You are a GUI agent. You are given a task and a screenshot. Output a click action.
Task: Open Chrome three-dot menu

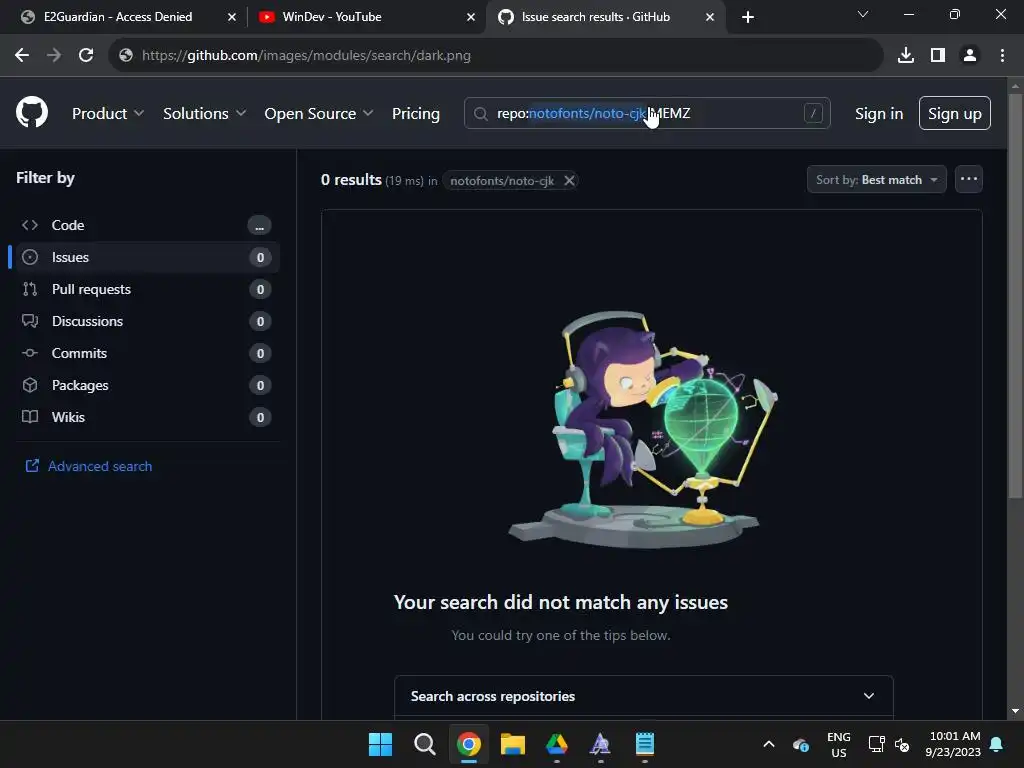(1002, 56)
